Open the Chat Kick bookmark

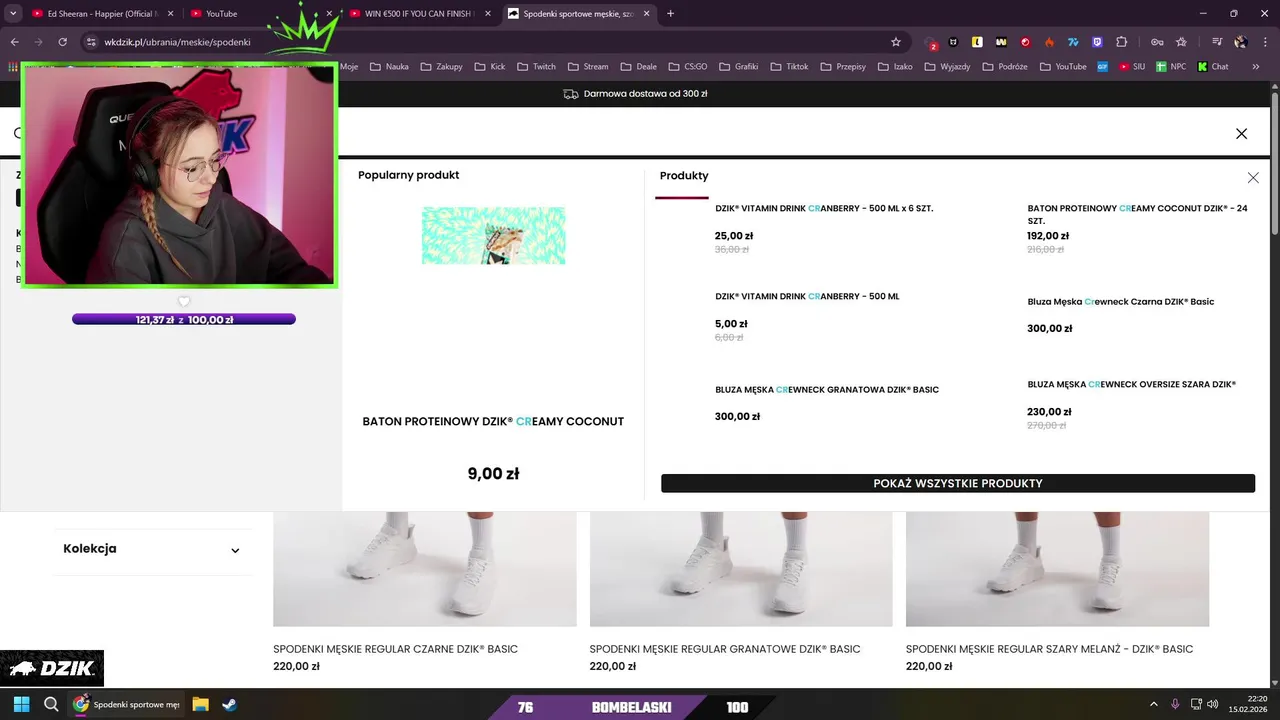coord(1213,67)
